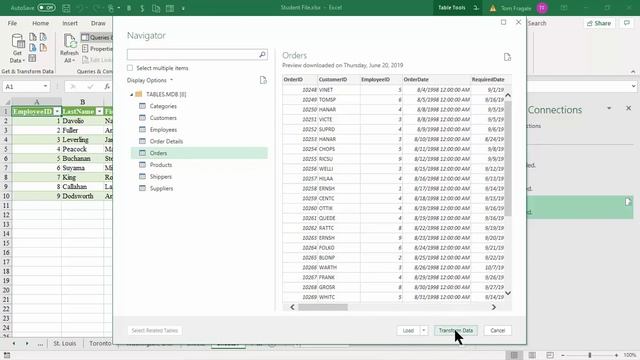Select the Orders table
640x360 pixels.
(x=199, y=153)
